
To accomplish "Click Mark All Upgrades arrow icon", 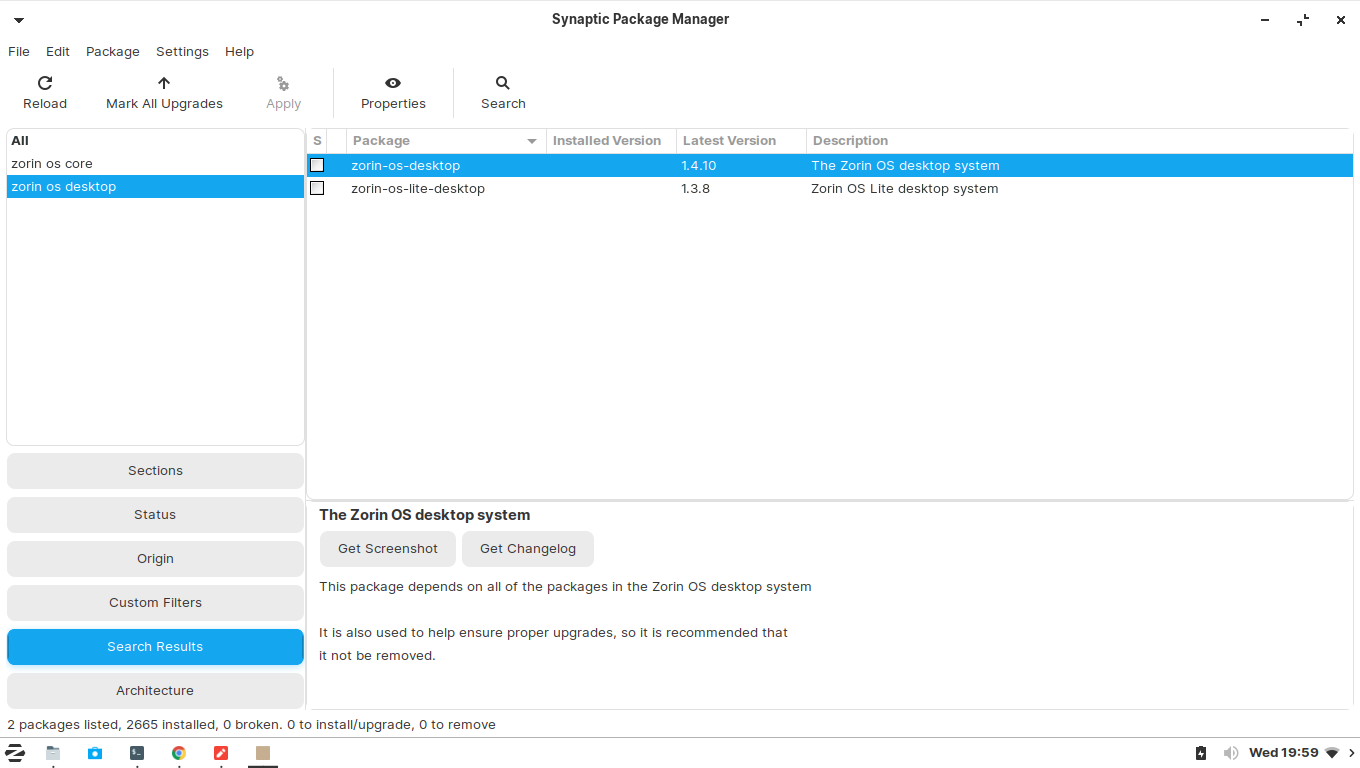I will pos(164,83).
